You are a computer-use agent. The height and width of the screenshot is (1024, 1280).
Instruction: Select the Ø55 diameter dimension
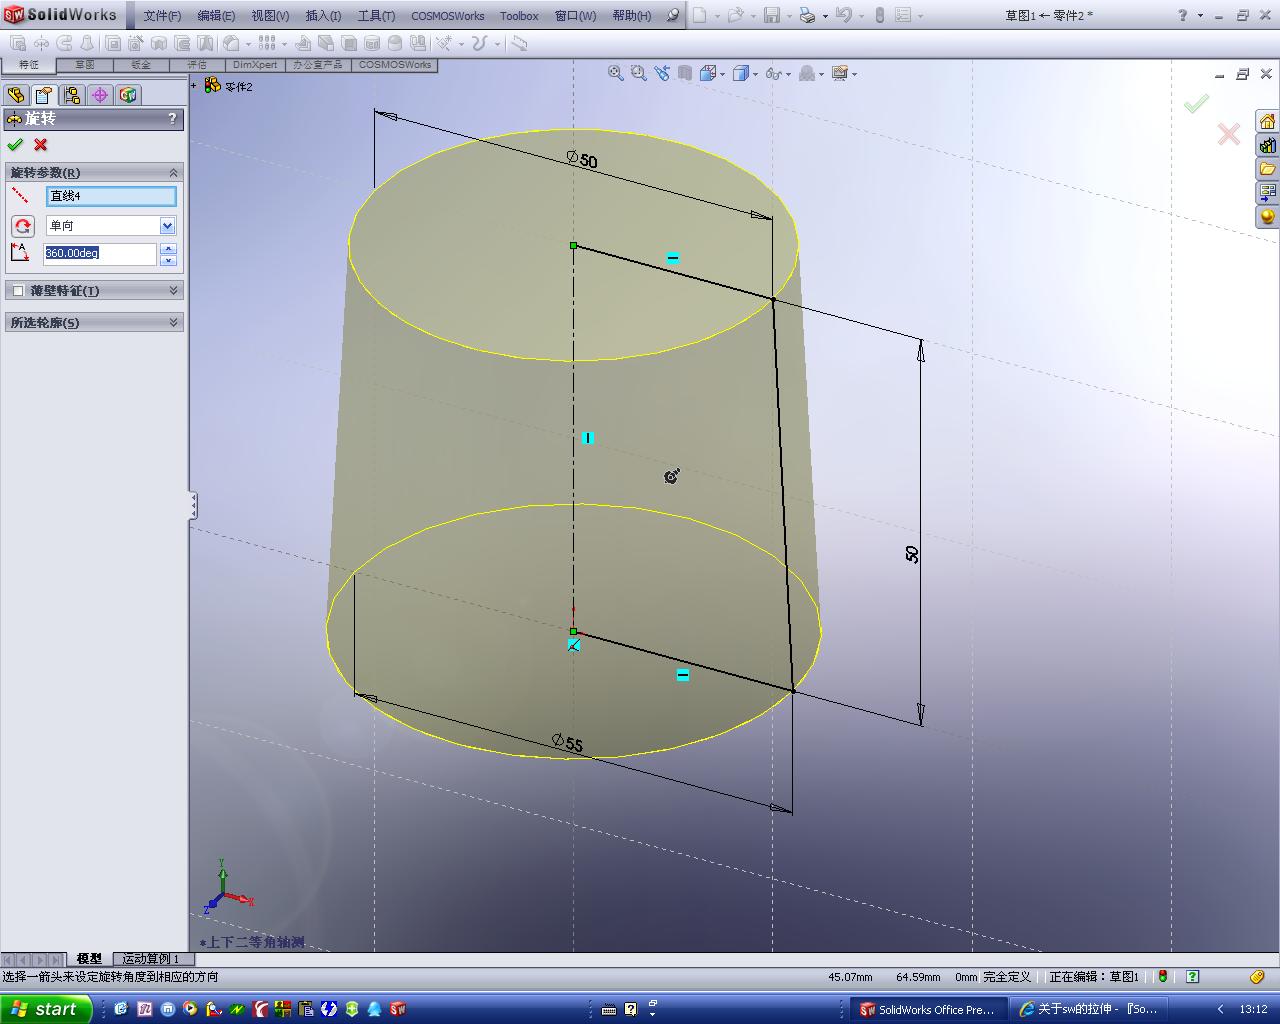(x=567, y=743)
